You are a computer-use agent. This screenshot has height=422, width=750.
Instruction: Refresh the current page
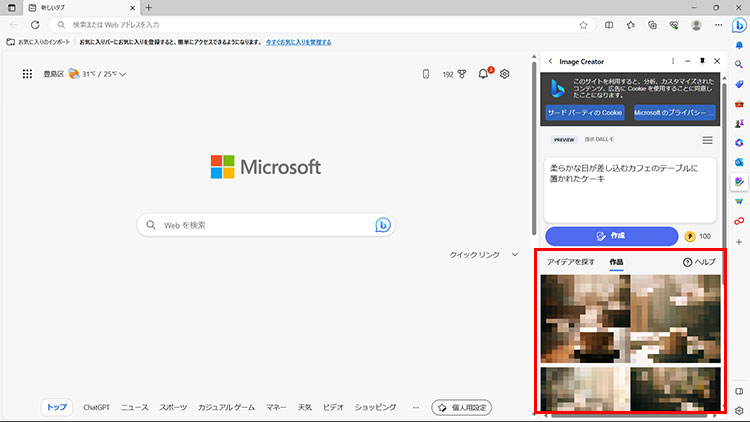pos(35,24)
